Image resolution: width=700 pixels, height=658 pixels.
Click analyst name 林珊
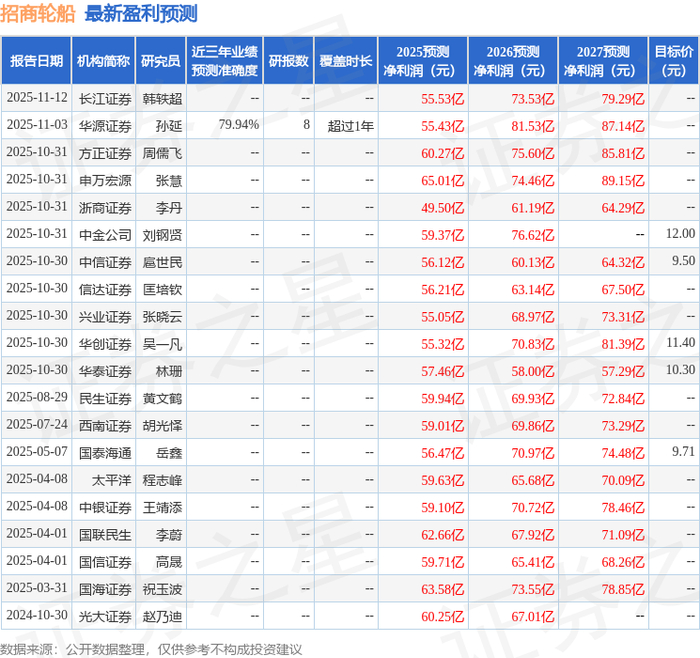169,371
